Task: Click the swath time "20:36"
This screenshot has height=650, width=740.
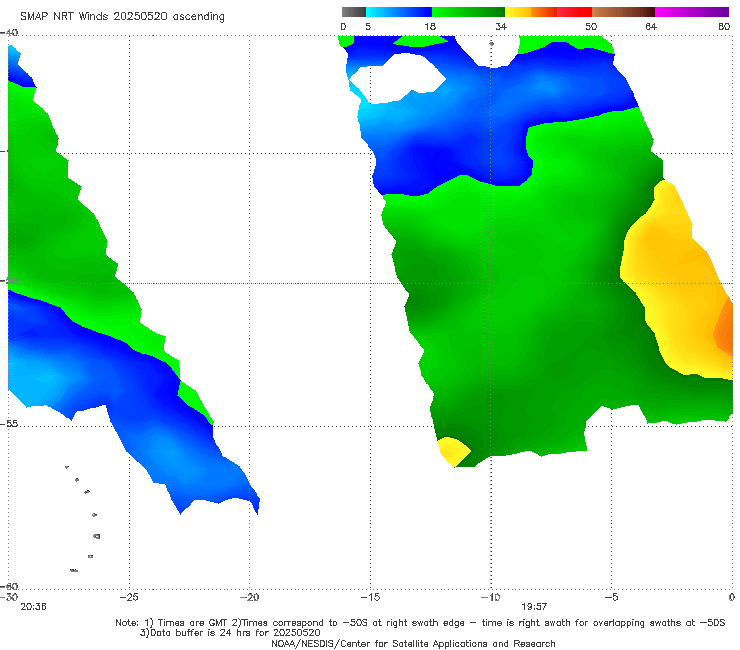Action: tap(33, 607)
